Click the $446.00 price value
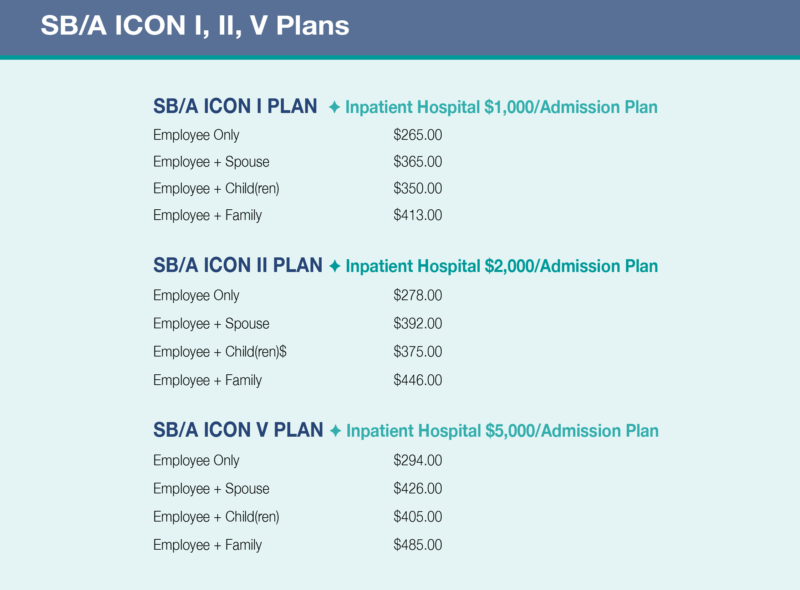Image resolution: width=800 pixels, height=590 pixels. coord(418,380)
